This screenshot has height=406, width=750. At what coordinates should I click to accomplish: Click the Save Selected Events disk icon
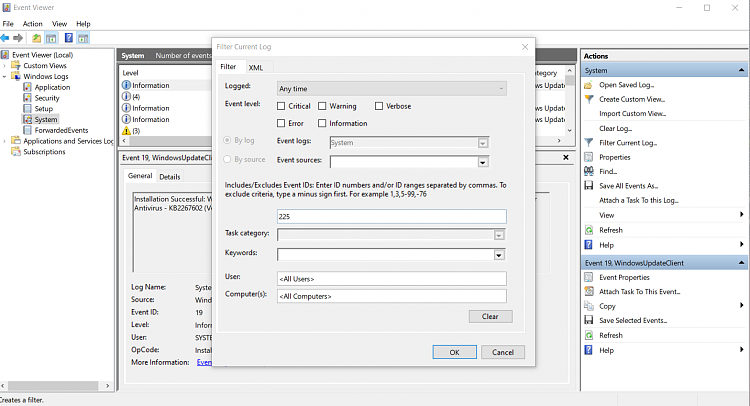pyautogui.click(x=589, y=320)
